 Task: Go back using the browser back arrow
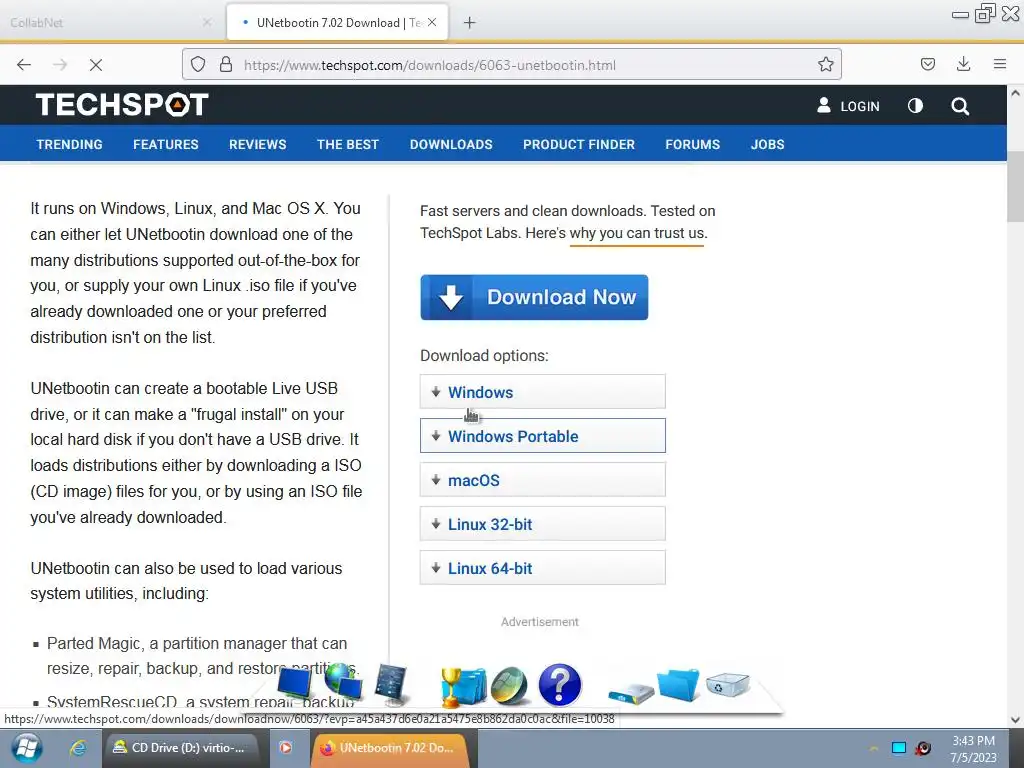[x=24, y=65]
